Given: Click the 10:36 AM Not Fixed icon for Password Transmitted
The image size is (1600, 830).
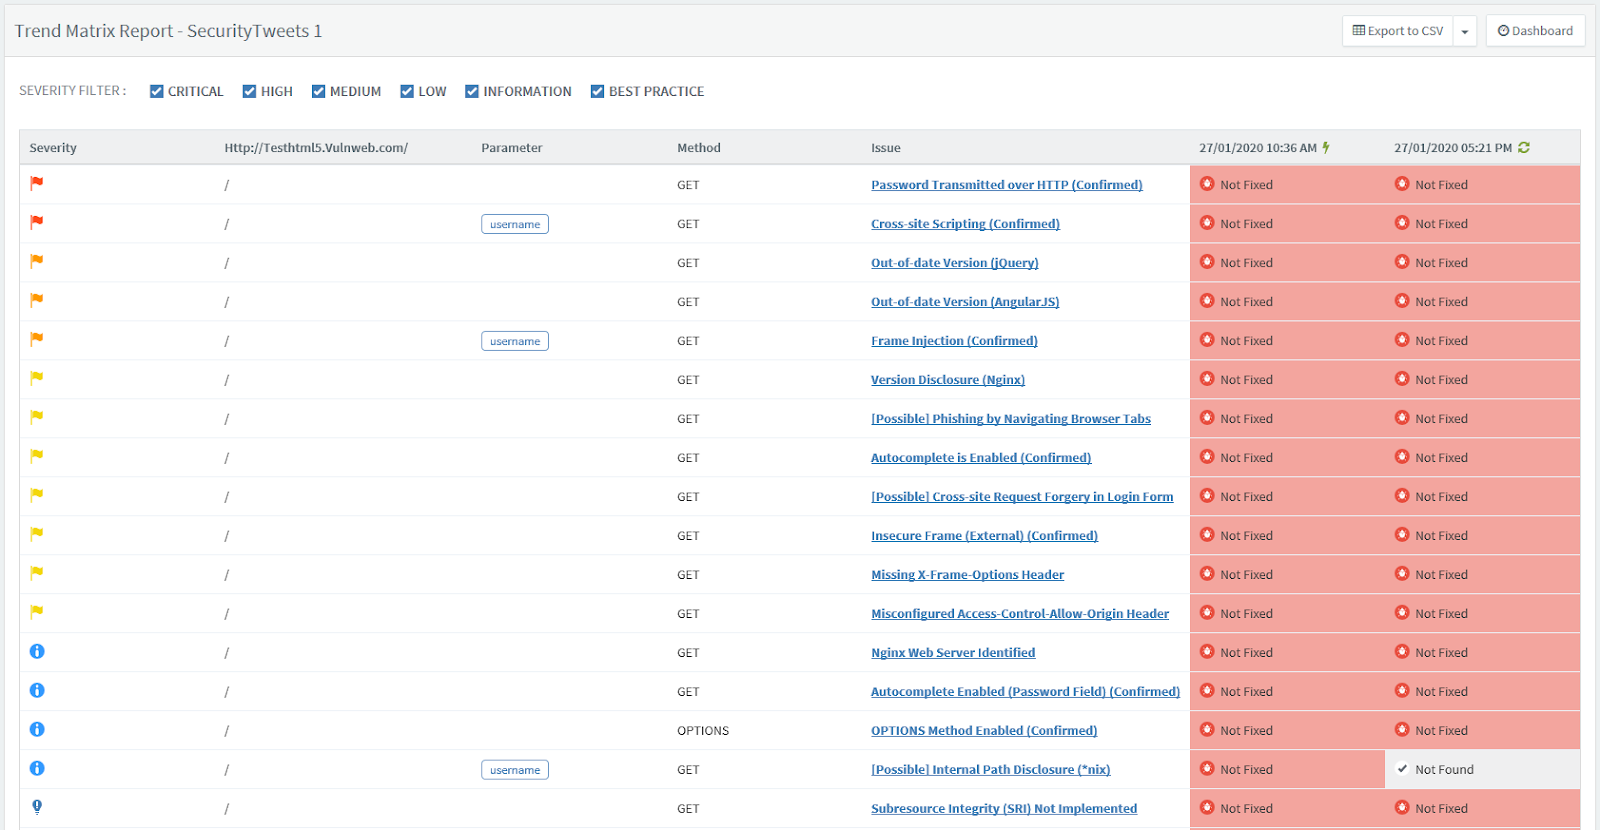Looking at the screenshot, I should [x=1207, y=184].
